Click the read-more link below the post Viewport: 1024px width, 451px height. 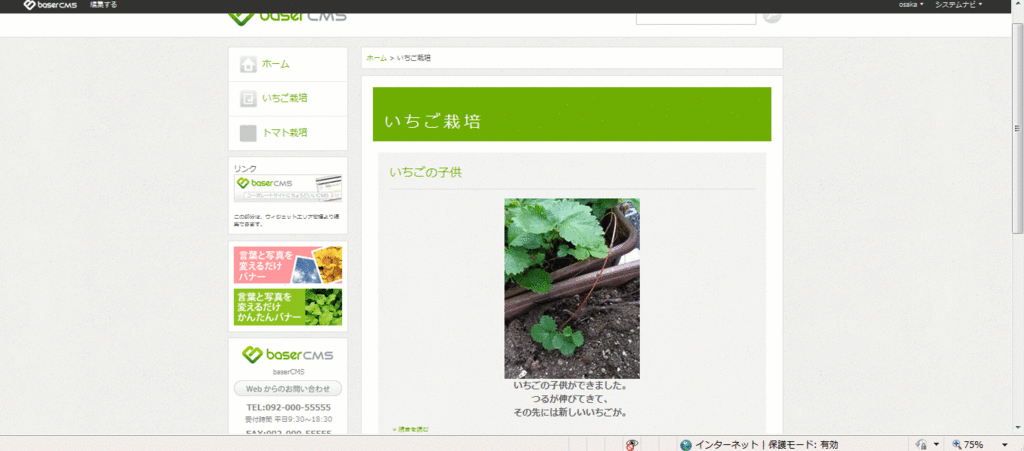coord(411,429)
